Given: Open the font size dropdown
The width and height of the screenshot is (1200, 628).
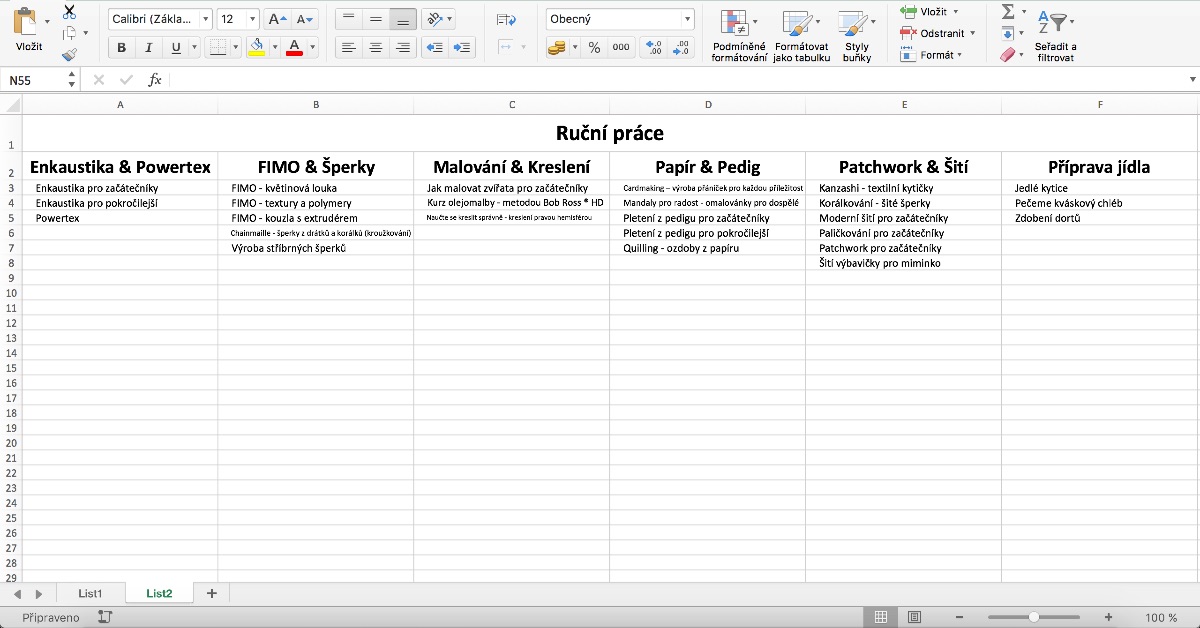Looking at the screenshot, I should click(x=251, y=17).
